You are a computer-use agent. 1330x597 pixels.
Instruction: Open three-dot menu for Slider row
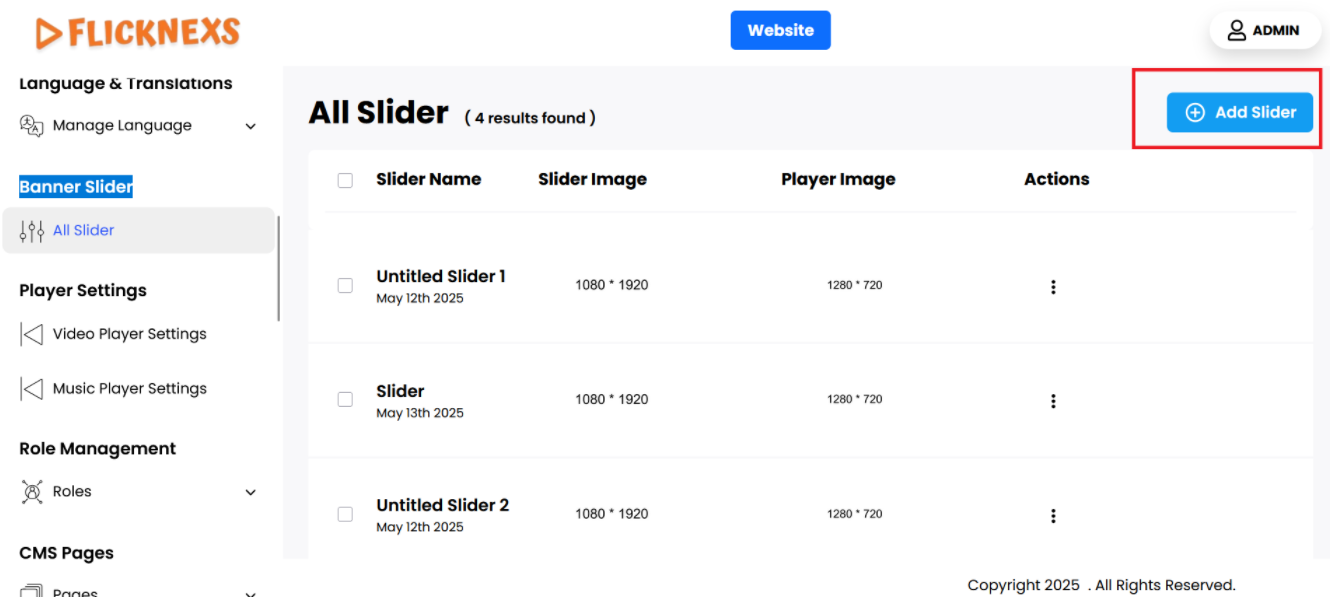pos(1053,401)
